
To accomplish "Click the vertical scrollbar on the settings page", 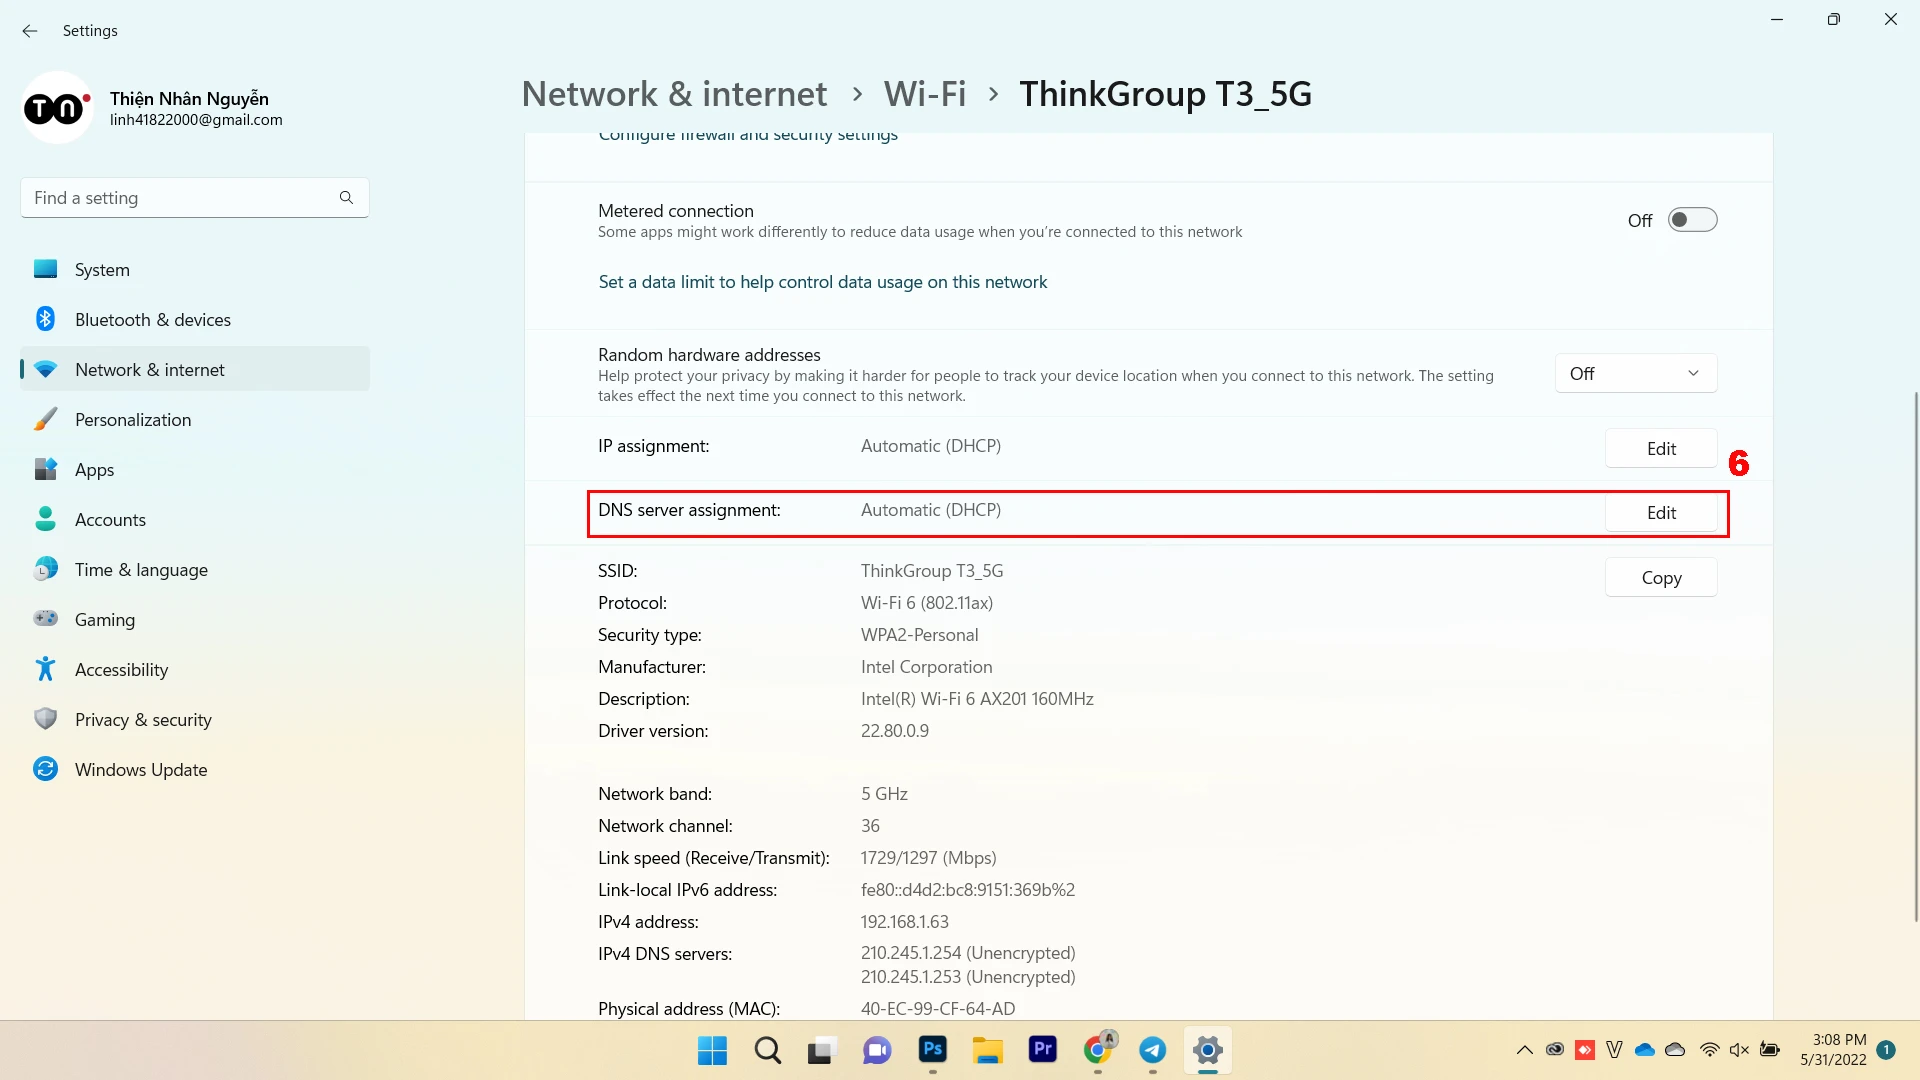I will 1916,655.
